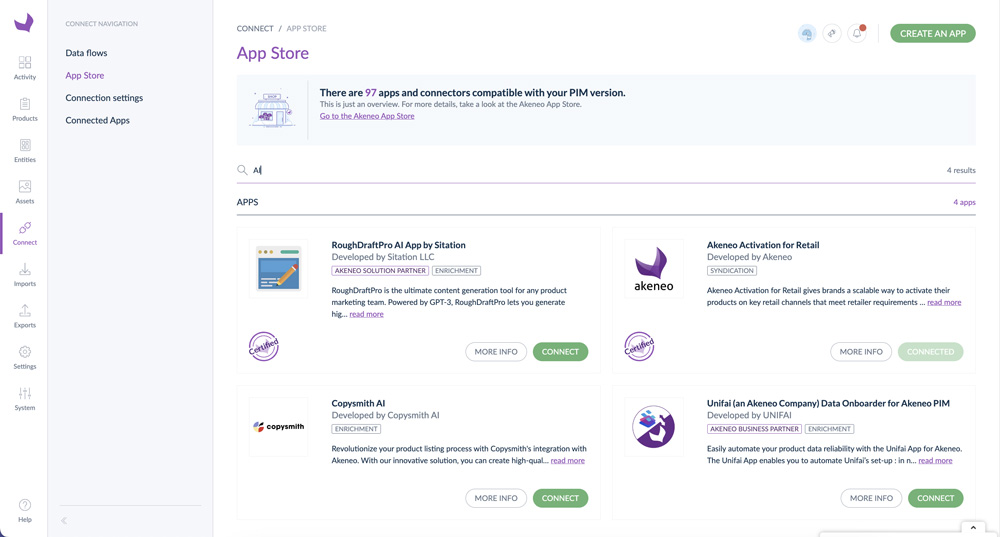This screenshot has width=1000, height=537.
Task: Select App Store in Connect navigation
Action: (84, 75)
